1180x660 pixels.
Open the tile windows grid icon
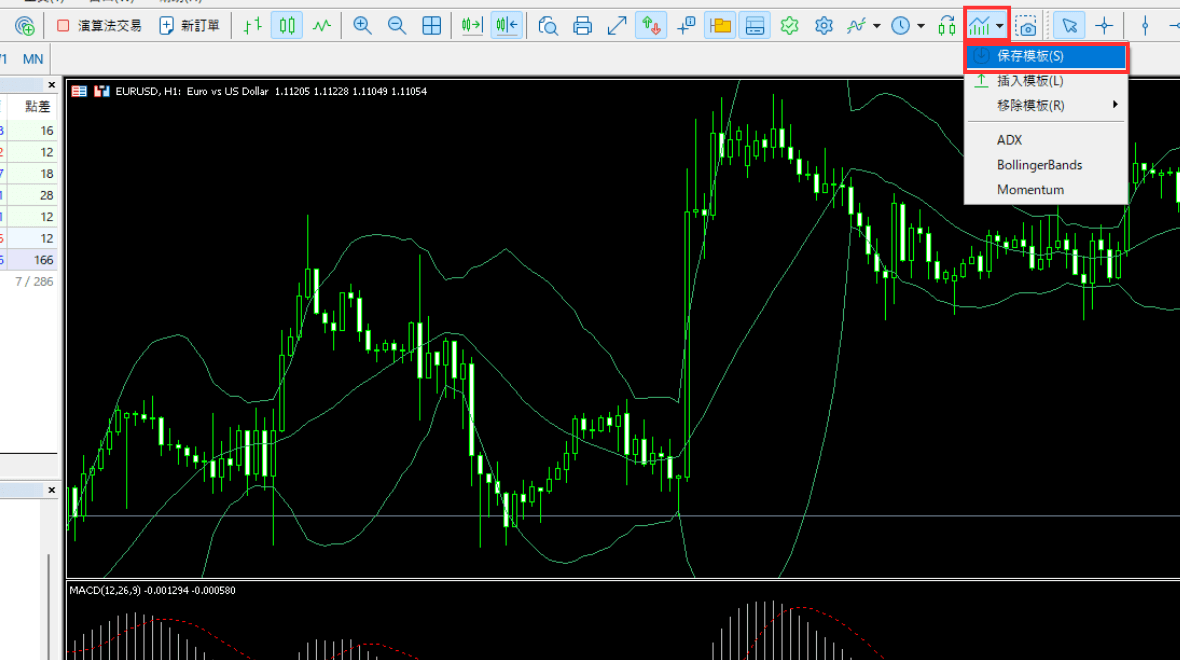431,26
